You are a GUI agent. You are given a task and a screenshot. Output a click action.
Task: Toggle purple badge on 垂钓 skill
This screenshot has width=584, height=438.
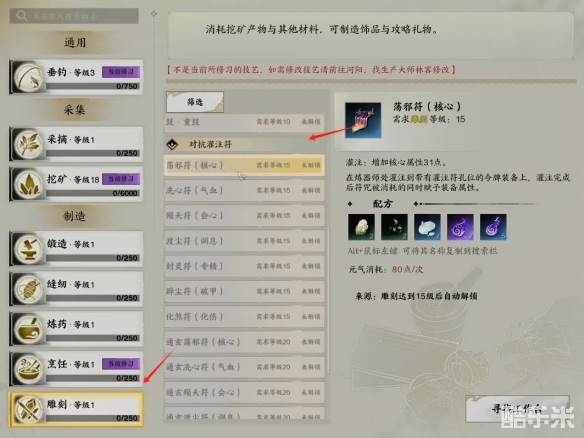[x=121, y=72]
